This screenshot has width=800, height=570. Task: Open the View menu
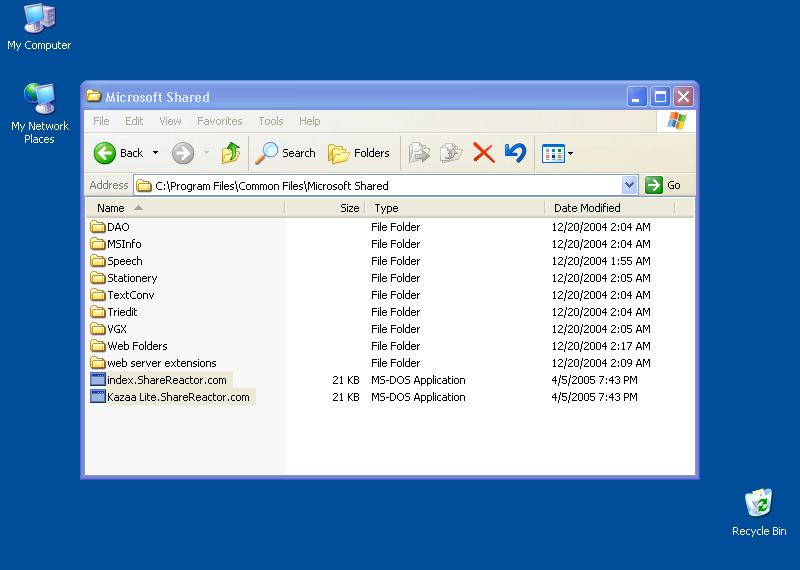click(x=170, y=121)
